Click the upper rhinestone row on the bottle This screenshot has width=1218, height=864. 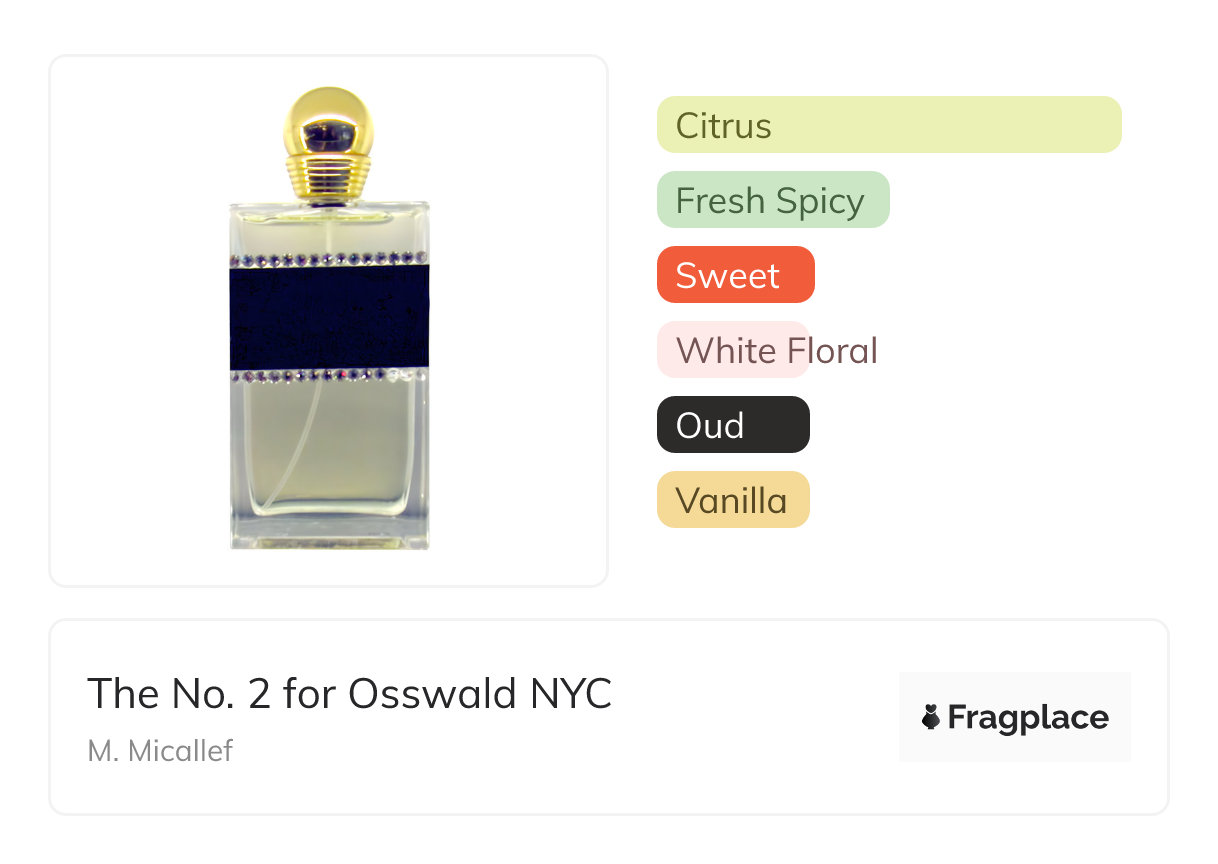pyautogui.click(x=329, y=259)
